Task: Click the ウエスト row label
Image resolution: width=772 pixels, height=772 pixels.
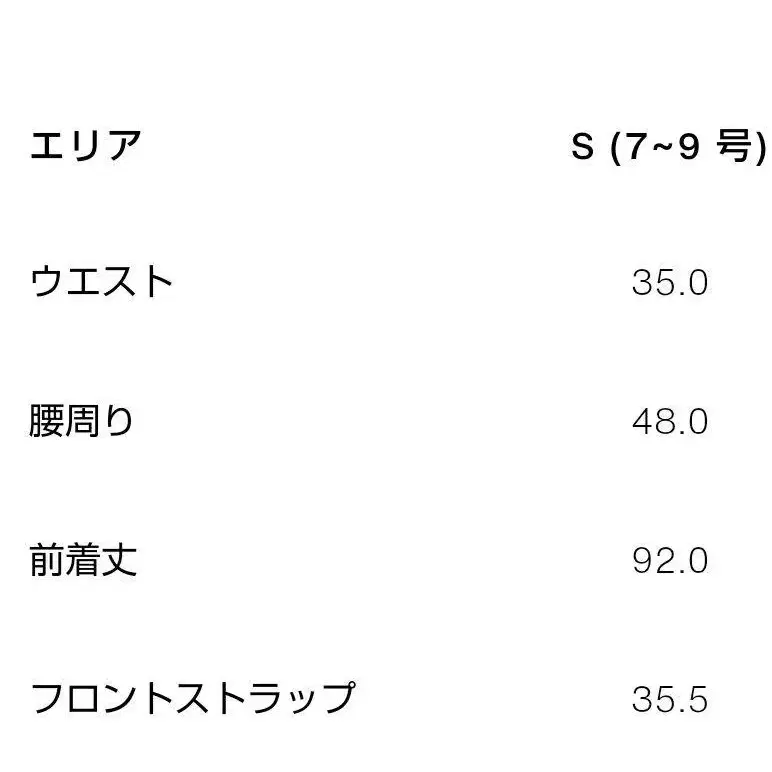Action: tap(102, 283)
